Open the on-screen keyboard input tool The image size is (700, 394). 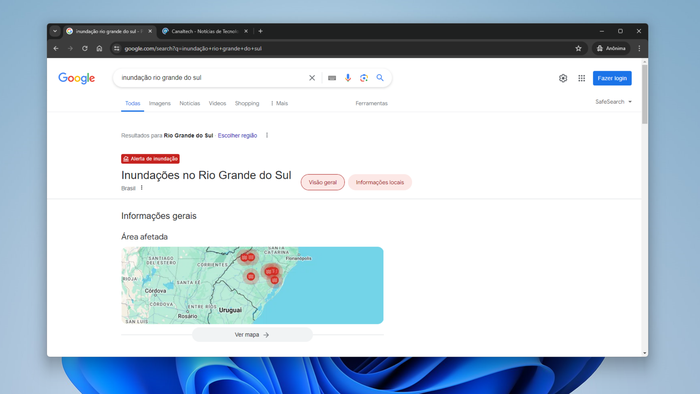332,78
